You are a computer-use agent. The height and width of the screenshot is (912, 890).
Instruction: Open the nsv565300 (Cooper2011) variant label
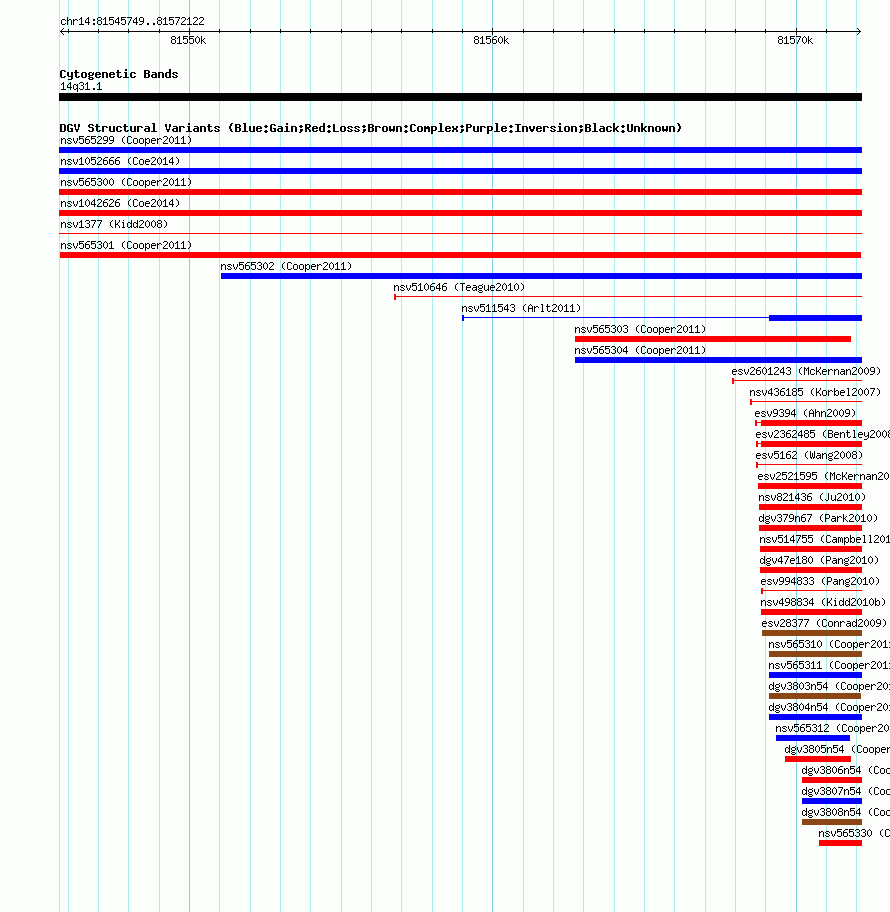tap(126, 182)
